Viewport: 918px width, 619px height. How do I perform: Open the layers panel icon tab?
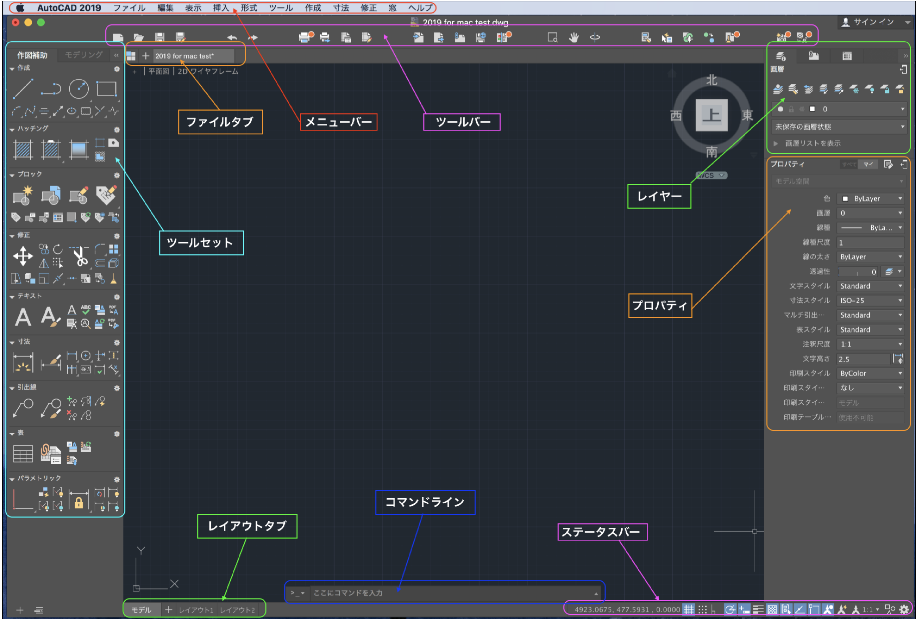point(780,56)
